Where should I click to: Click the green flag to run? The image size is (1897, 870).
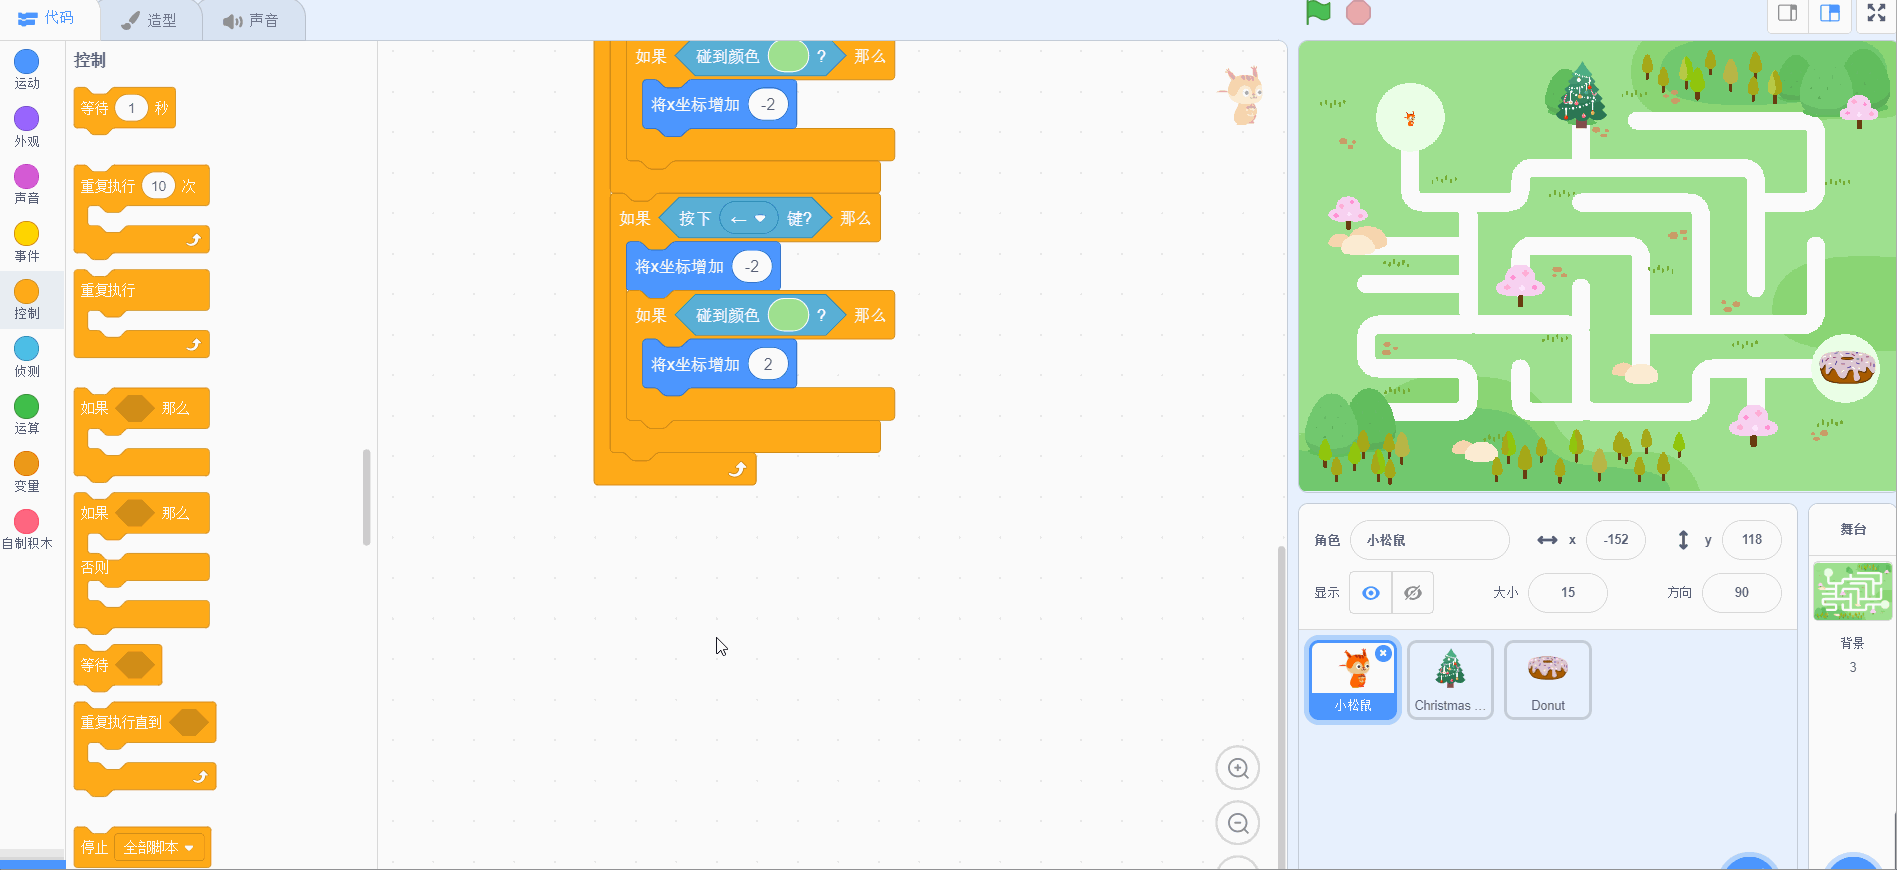(1319, 13)
